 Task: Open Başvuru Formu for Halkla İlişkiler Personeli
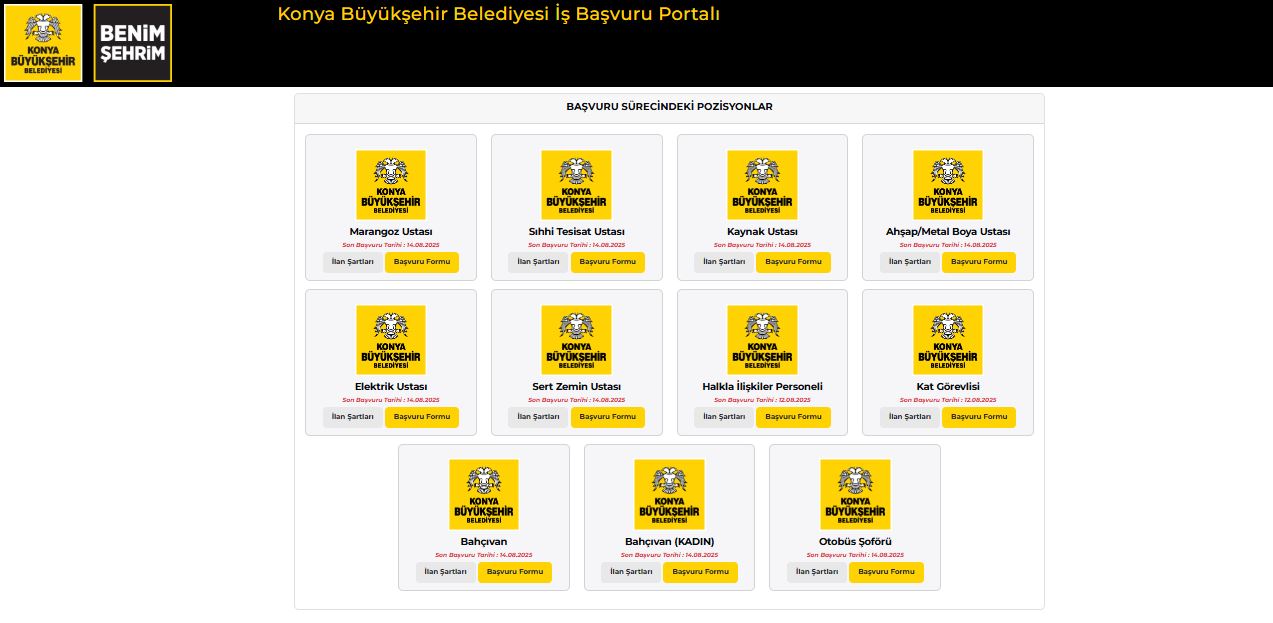793,417
